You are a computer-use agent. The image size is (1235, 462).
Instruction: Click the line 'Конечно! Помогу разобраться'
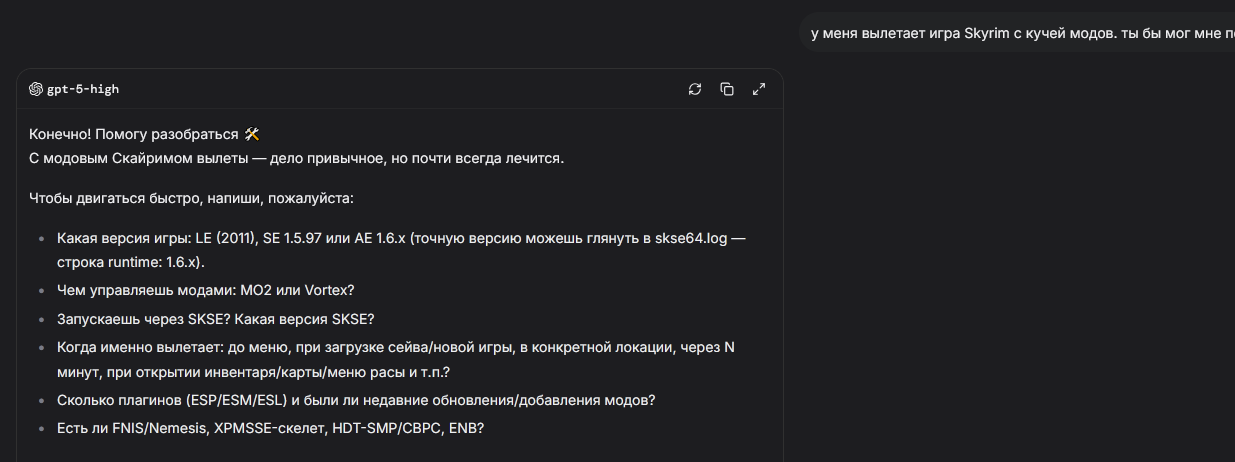click(134, 134)
